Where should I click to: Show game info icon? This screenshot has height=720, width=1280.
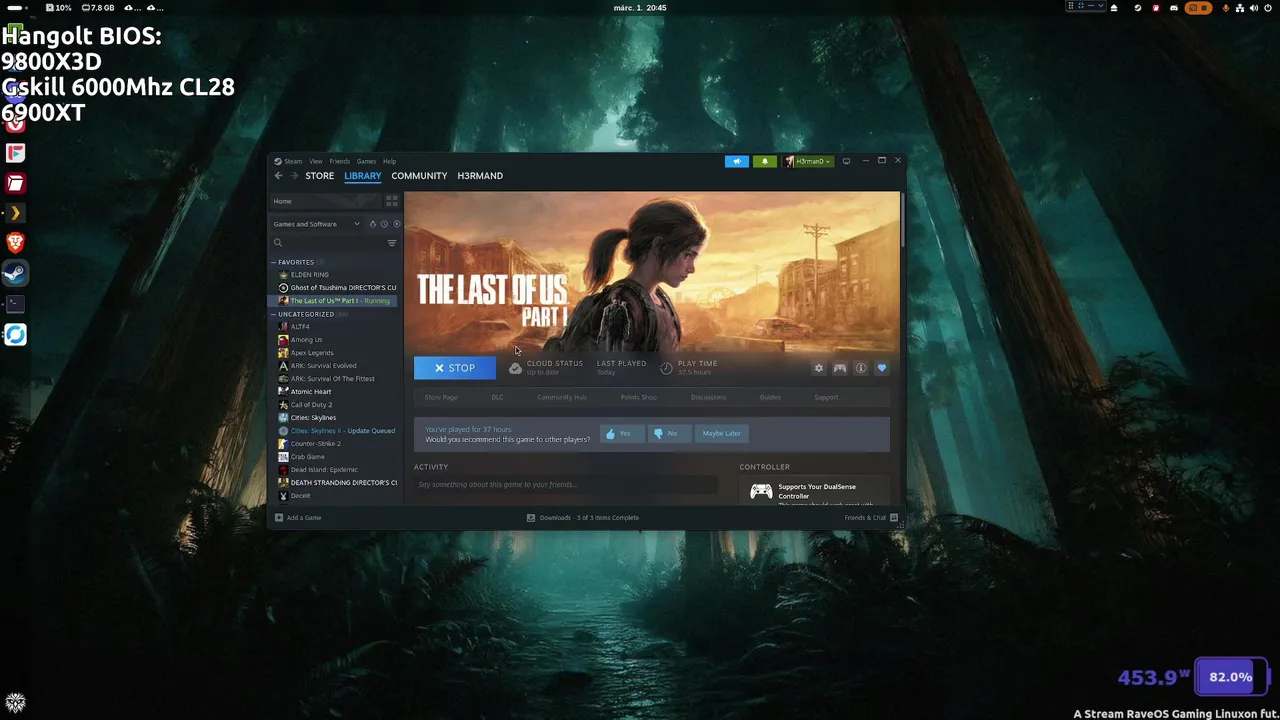click(861, 368)
